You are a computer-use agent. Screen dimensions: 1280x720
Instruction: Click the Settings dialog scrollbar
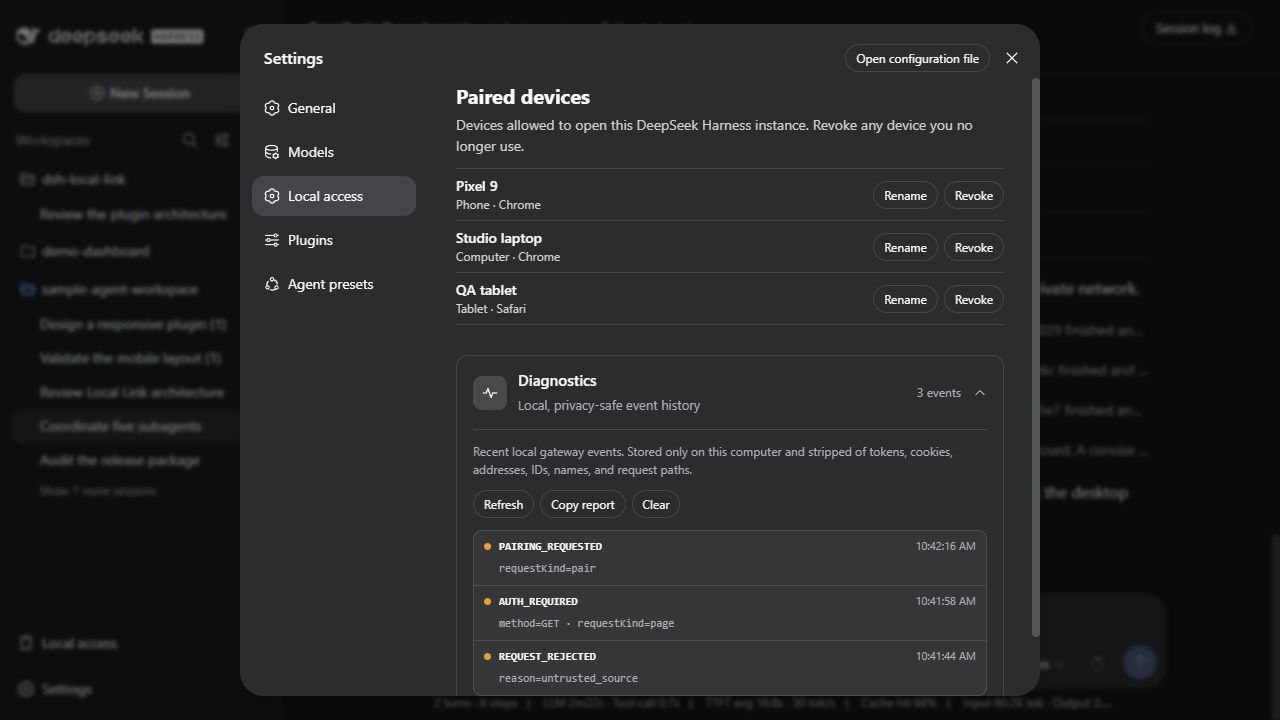[x=1036, y=357]
